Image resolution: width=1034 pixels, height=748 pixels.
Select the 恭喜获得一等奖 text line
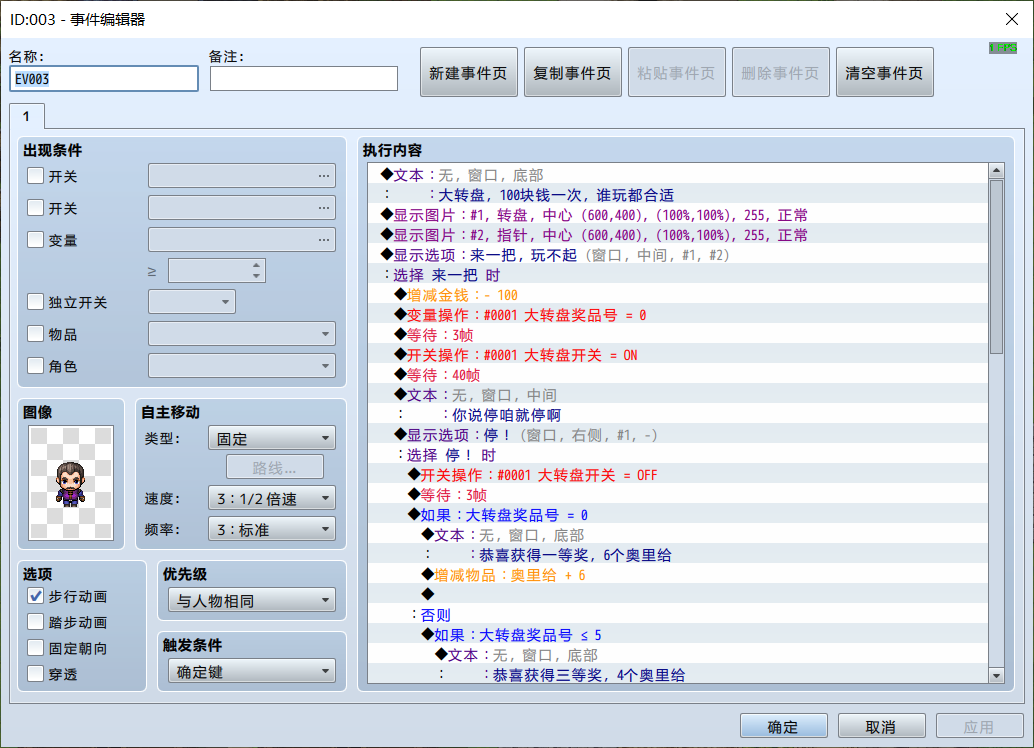tap(678, 555)
